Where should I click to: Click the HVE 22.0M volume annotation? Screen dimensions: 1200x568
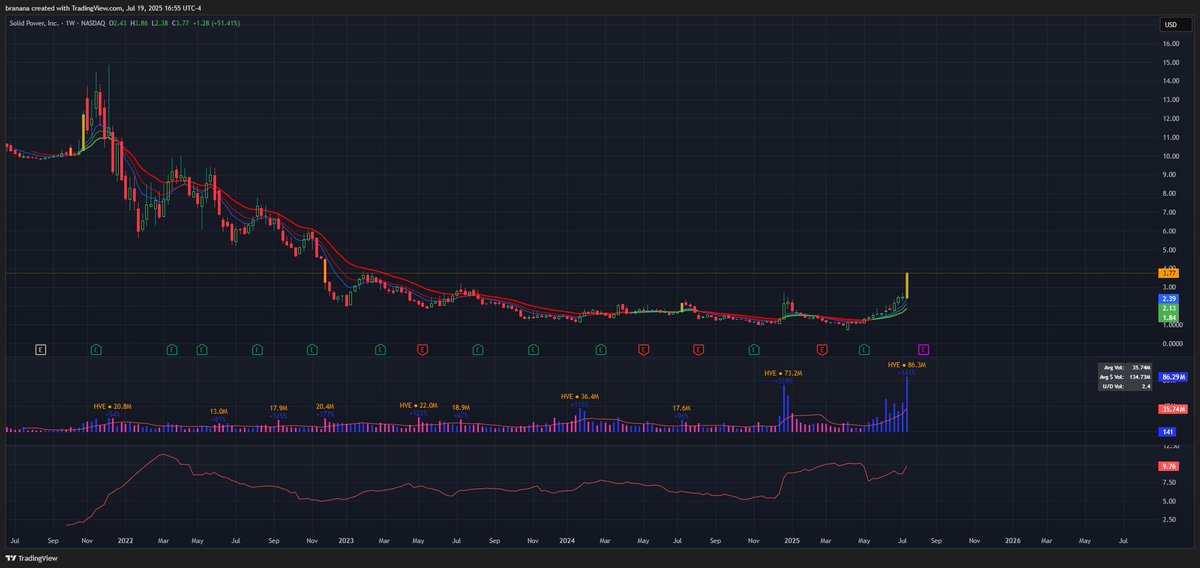[419, 405]
